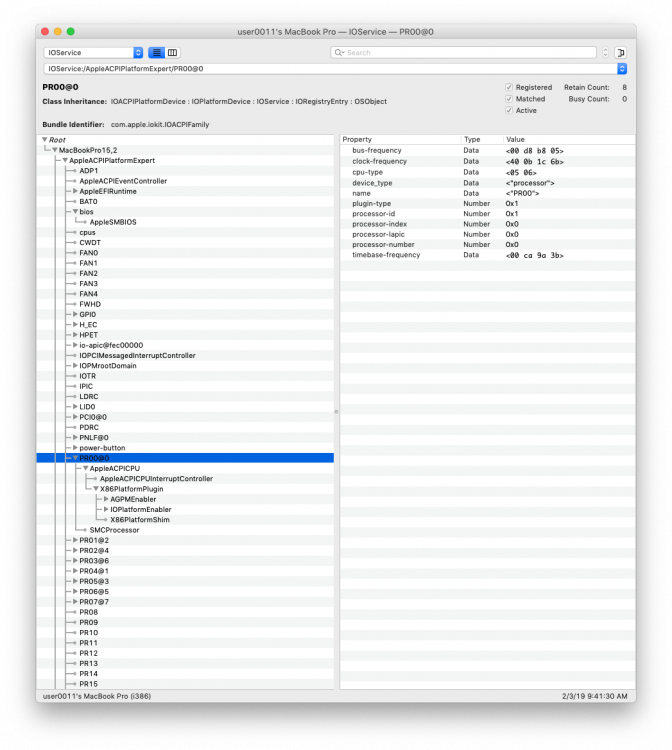Expand the AGPMEnabler node
Screen dimensions: 672x750
pyautogui.click(x=106, y=499)
